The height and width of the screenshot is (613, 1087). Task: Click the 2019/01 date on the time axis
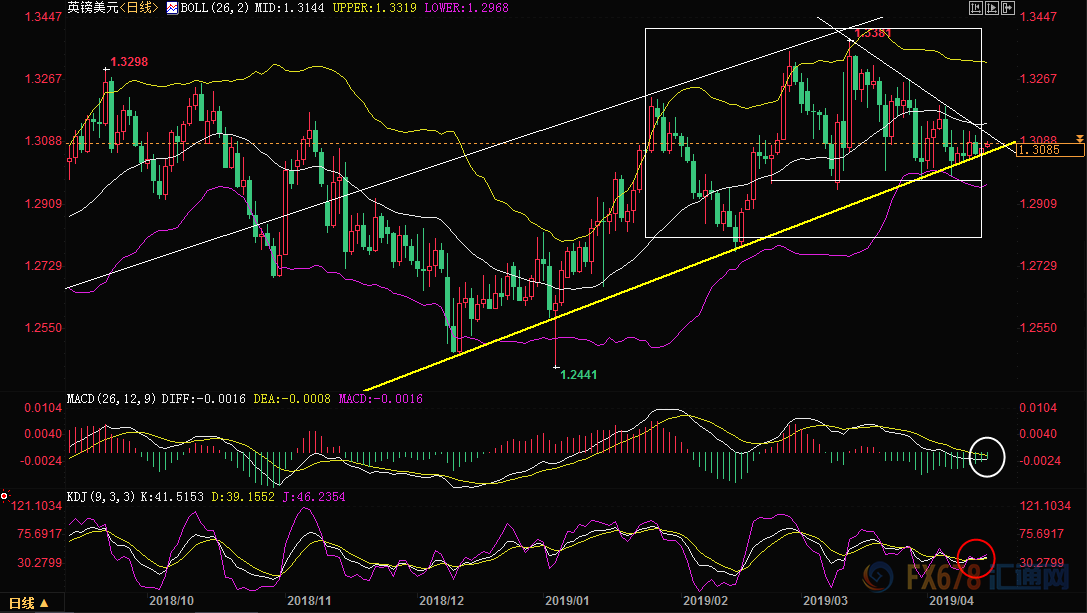pyautogui.click(x=565, y=601)
